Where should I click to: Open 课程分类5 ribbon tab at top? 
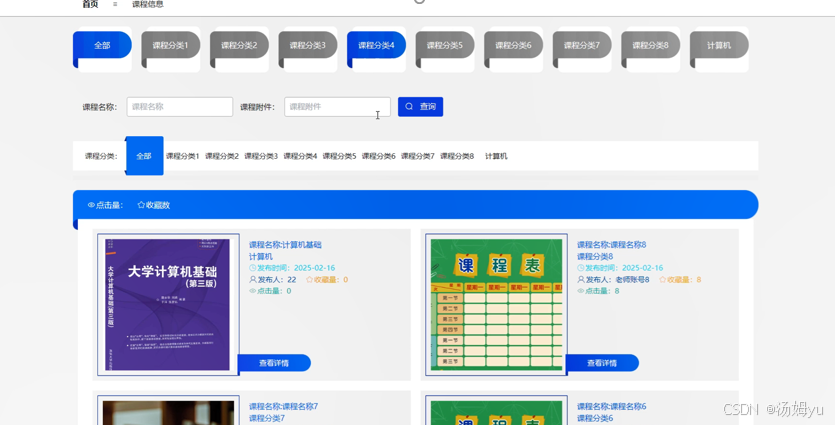445,45
